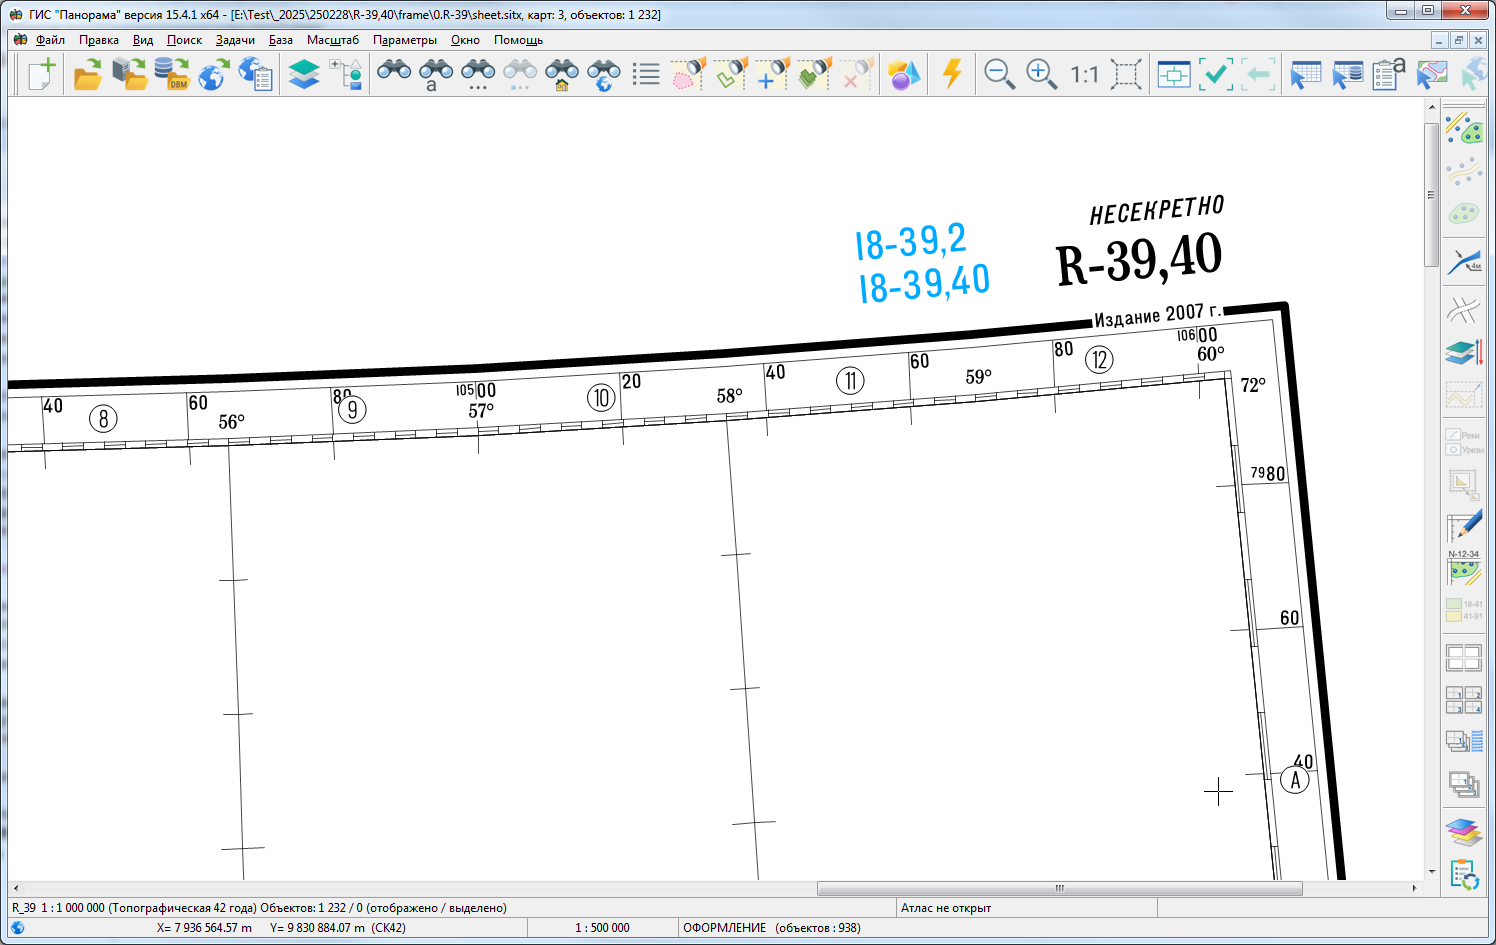Select flashlight with green check area icon
1496x945 pixels.
click(730, 74)
